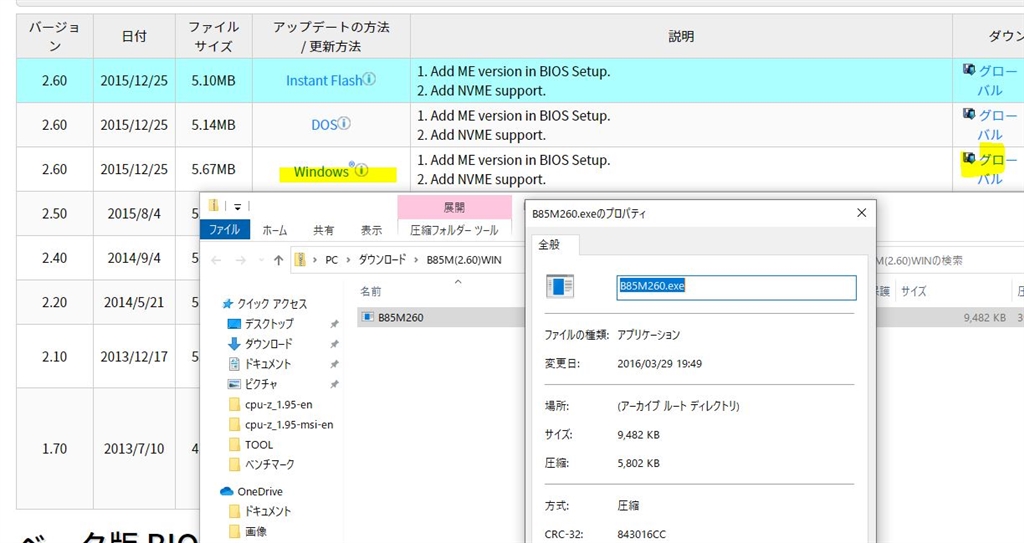Click version 2.40 cell in table
This screenshot has width=1024, height=543.
(54, 258)
